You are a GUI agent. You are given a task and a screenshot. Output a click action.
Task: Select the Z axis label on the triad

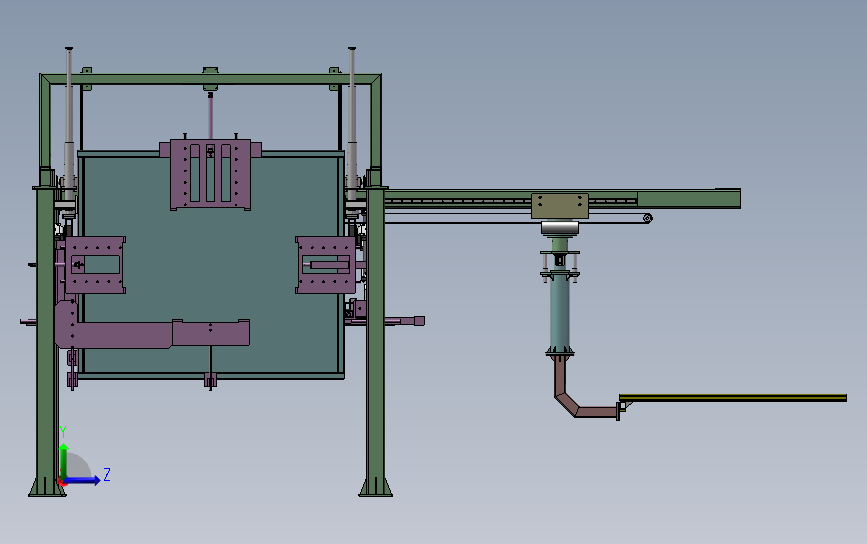pyautogui.click(x=107, y=474)
